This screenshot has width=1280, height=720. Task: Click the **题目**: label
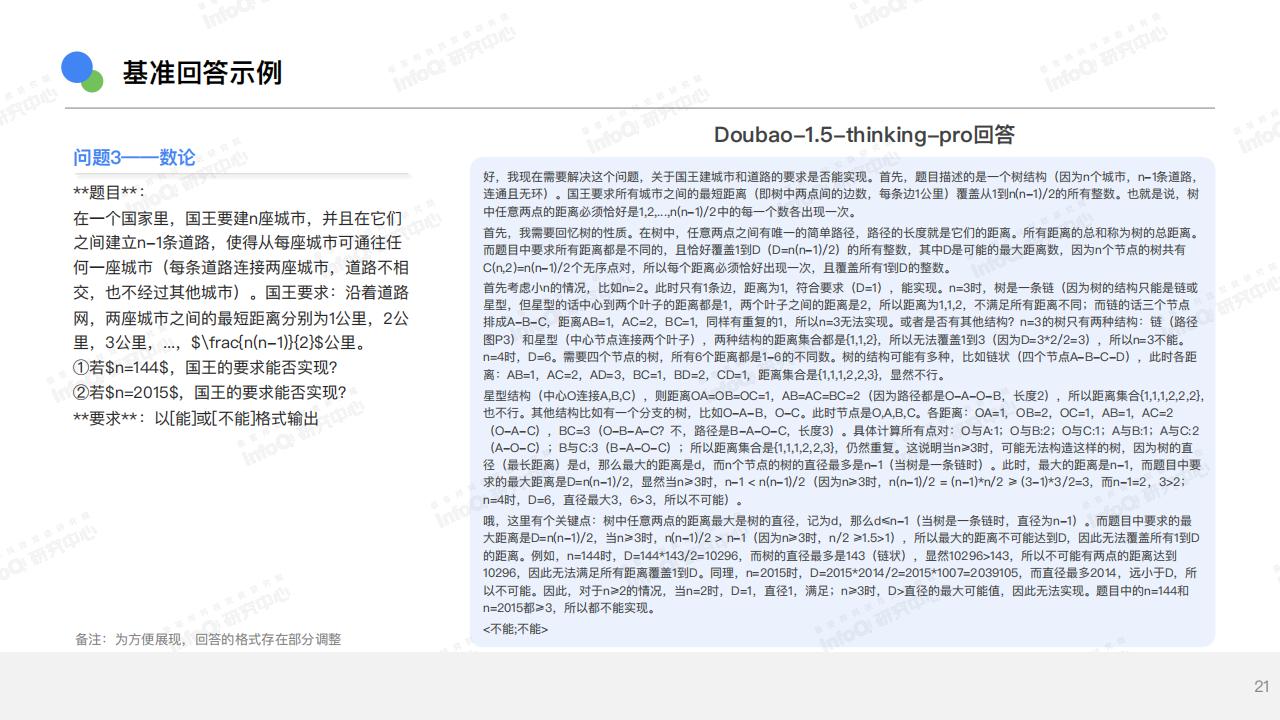[109, 192]
